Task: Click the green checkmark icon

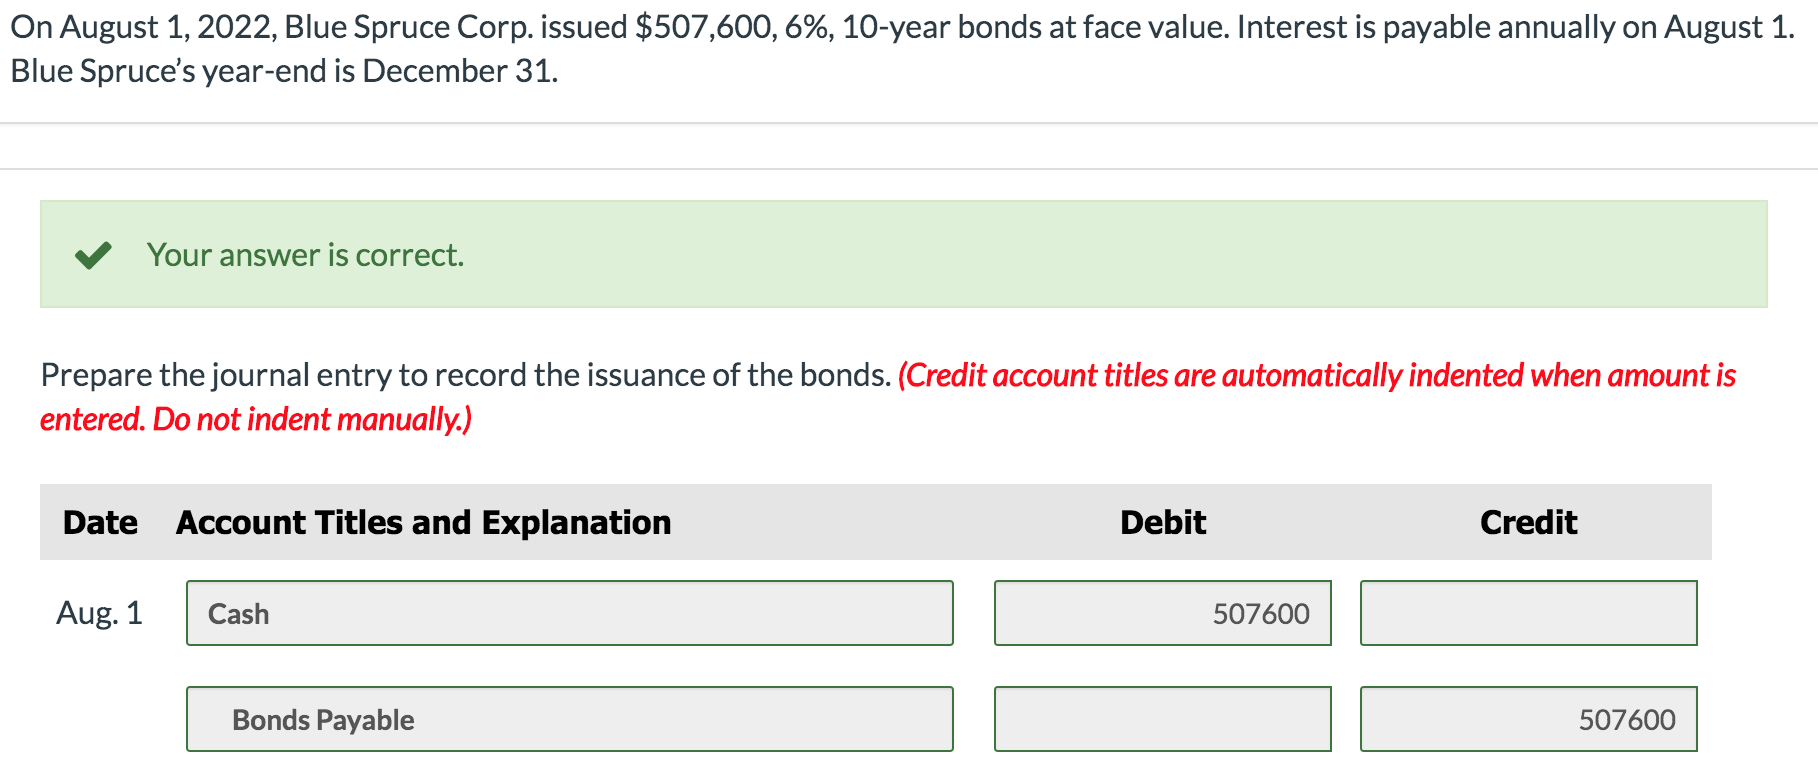Action: point(92,254)
